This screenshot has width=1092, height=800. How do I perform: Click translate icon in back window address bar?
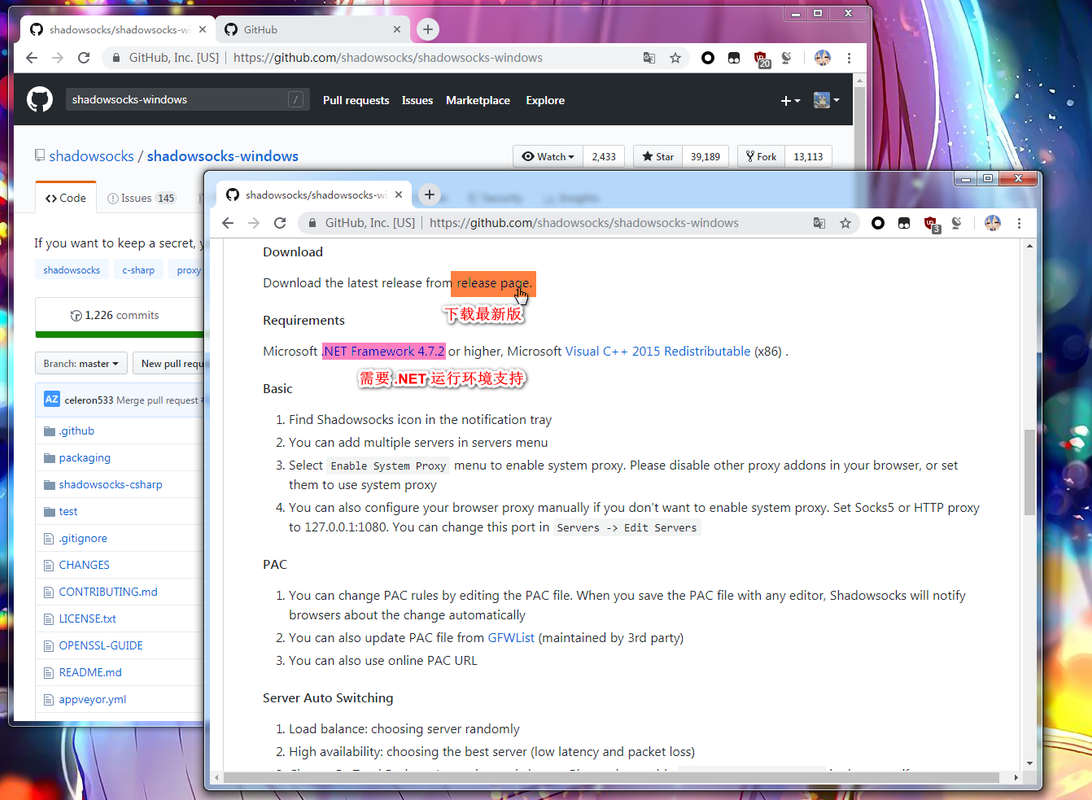(x=649, y=58)
